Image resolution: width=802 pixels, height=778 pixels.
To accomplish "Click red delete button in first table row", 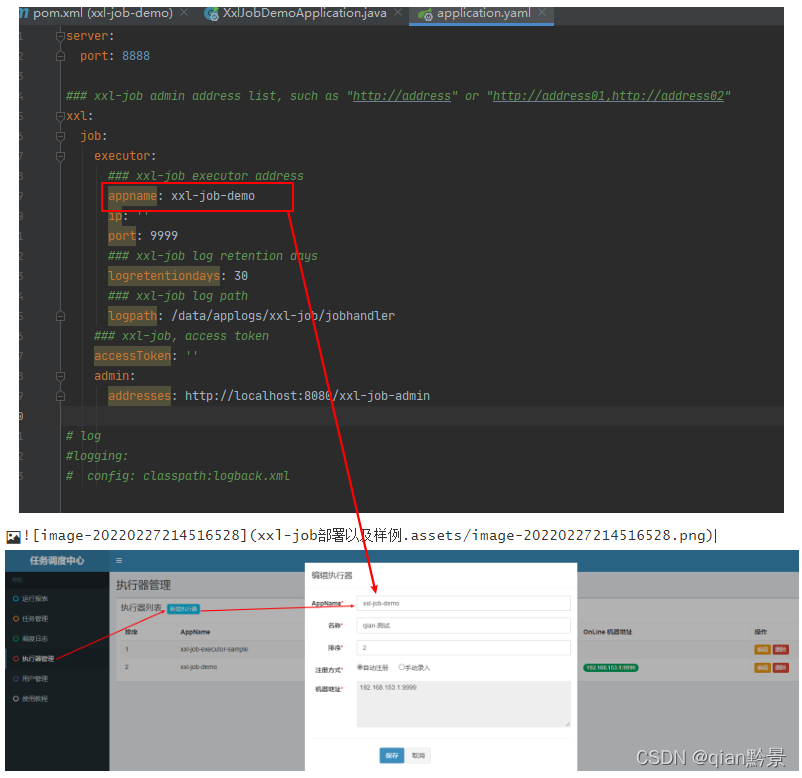I will pyautogui.click(x=781, y=650).
